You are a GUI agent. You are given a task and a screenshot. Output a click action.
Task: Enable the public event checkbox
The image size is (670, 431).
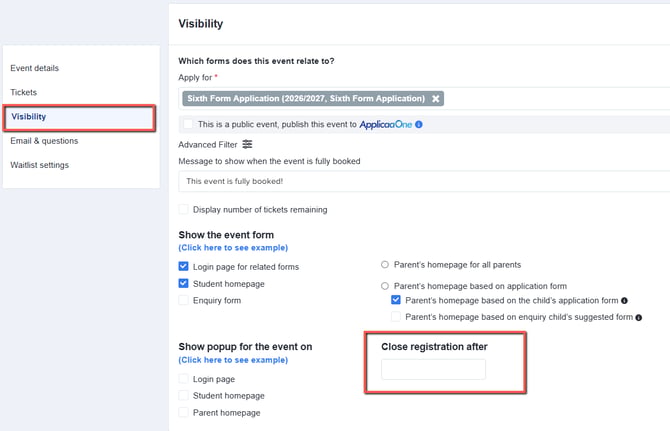(x=188, y=124)
